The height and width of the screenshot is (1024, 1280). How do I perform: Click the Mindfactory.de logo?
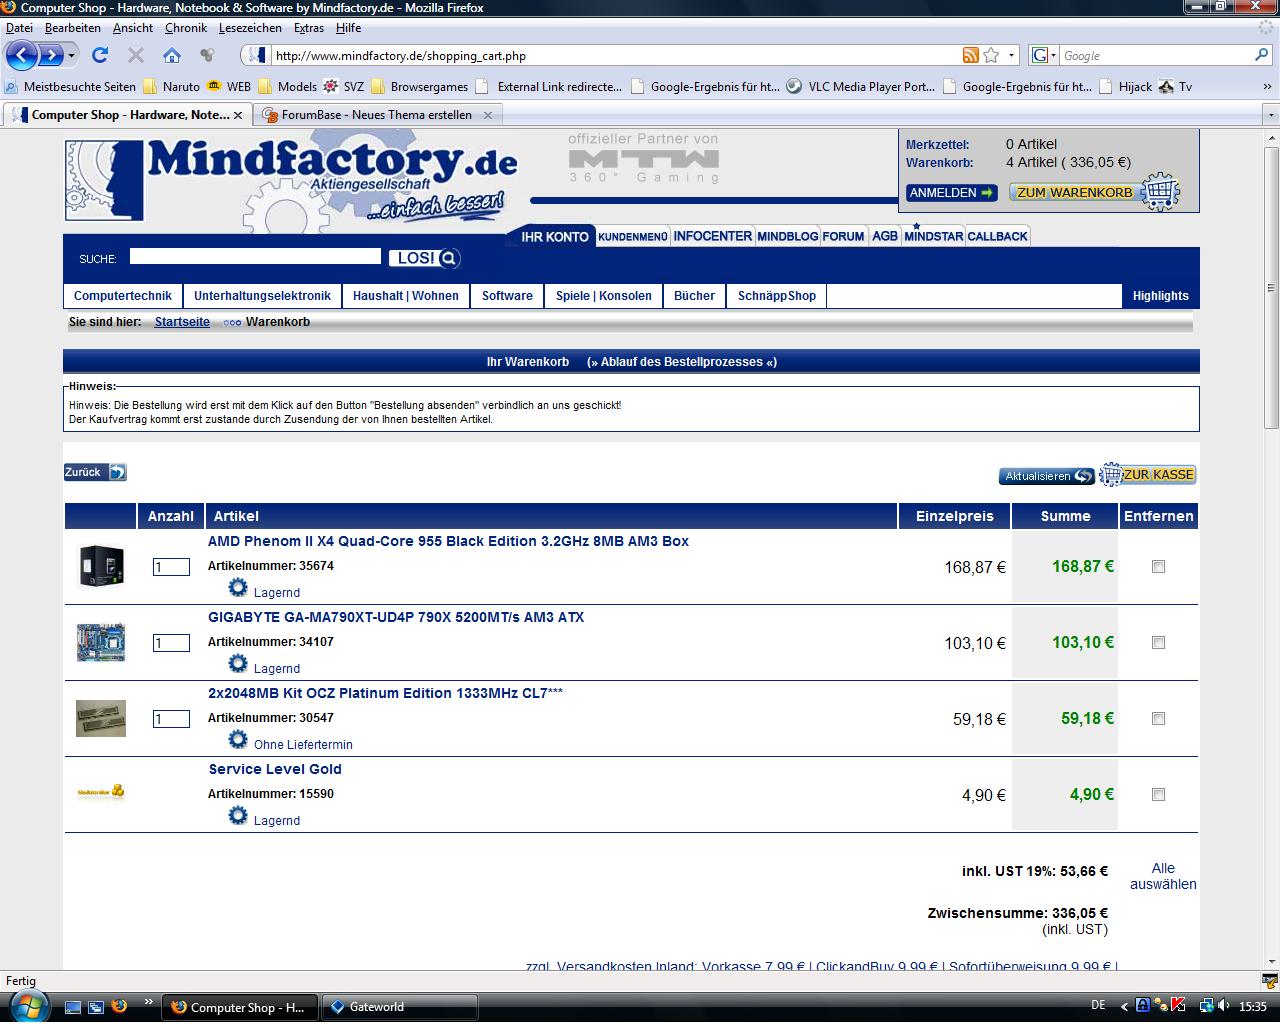point(290,180)
